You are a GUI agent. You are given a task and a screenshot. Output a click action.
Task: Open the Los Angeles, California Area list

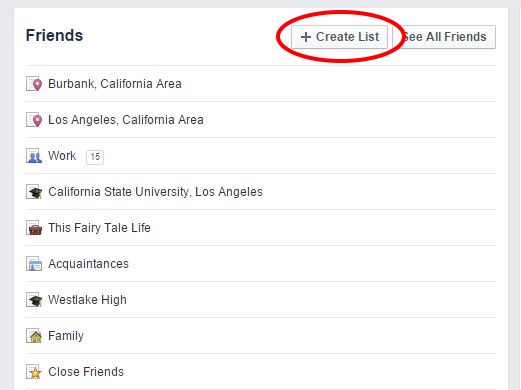[x=126, y=120]
